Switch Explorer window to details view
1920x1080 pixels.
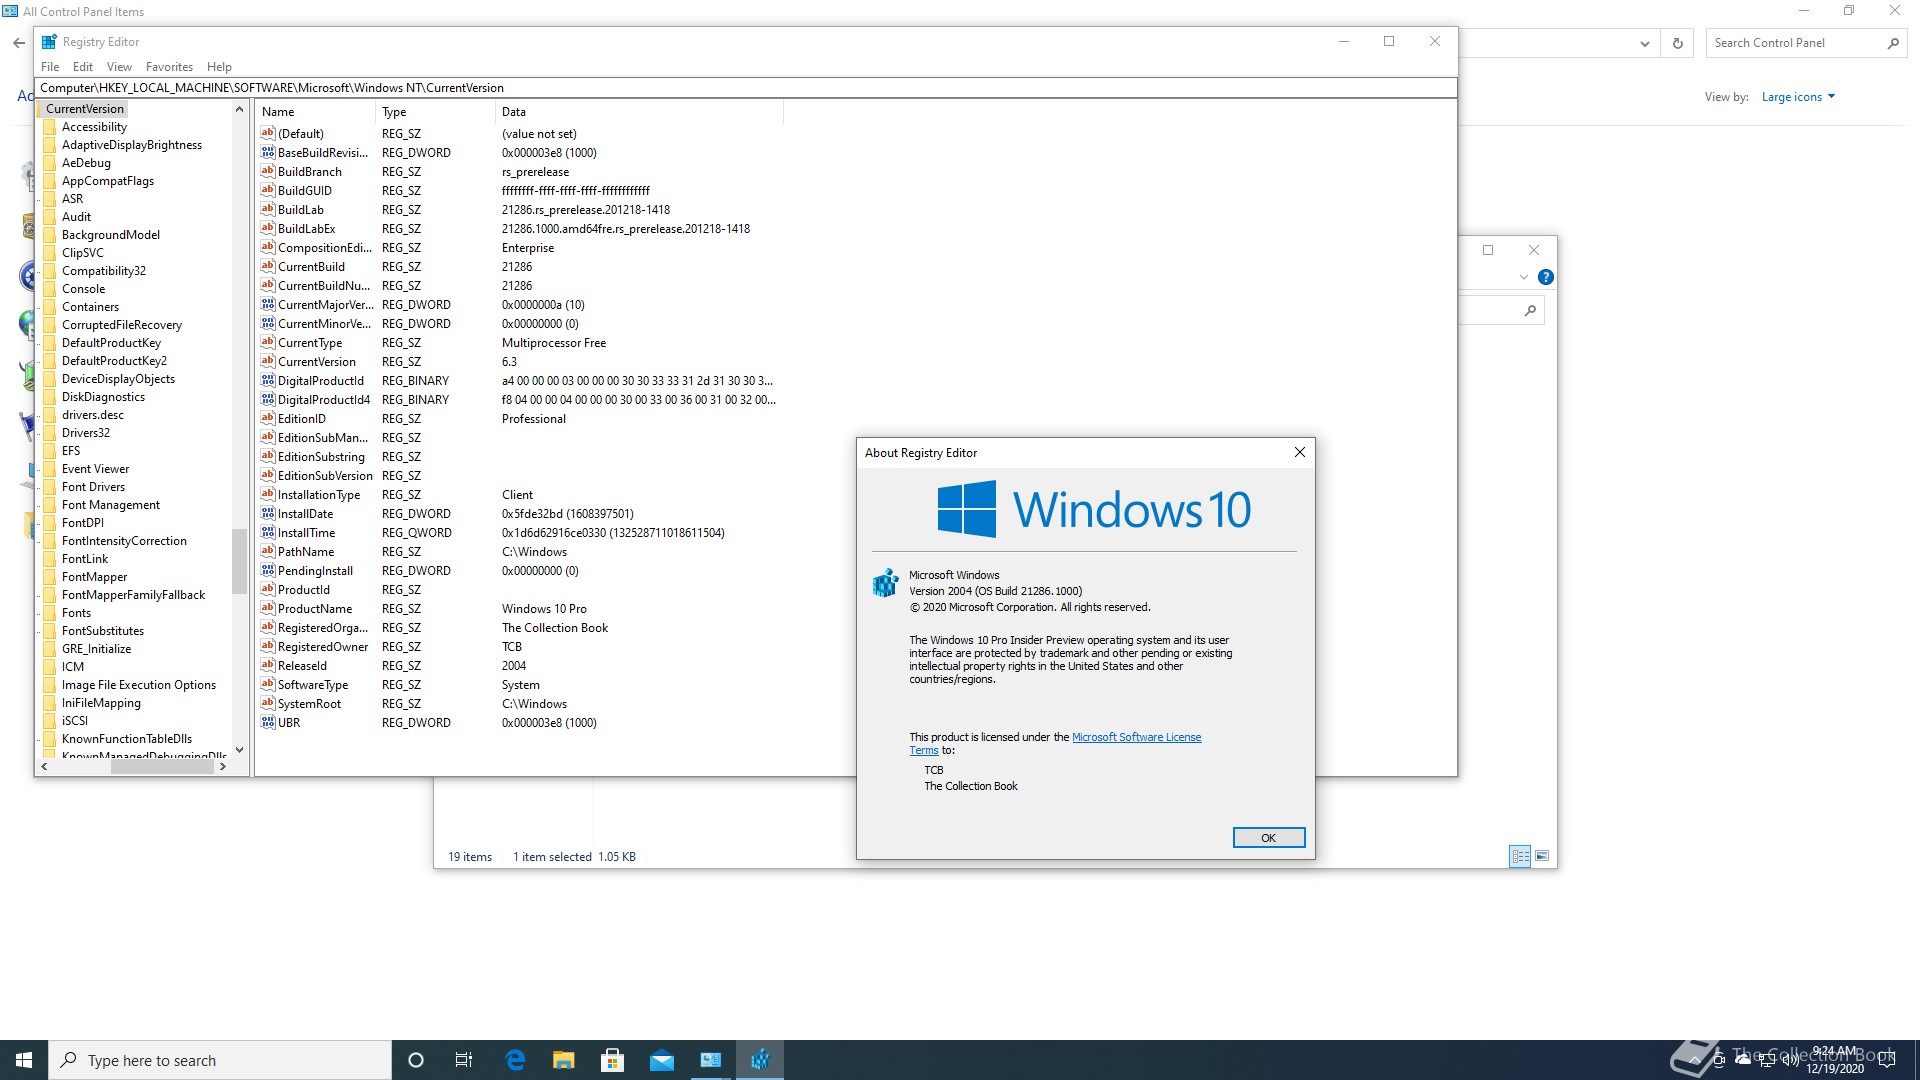1520,856
